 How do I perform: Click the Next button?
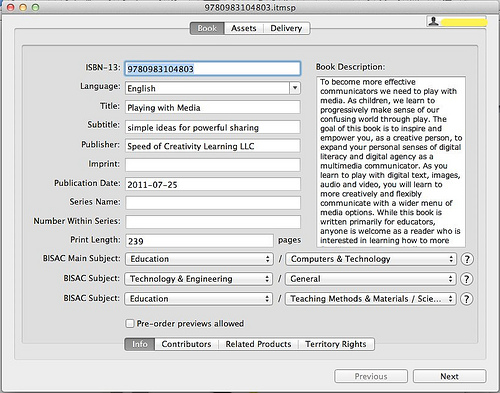point(449,376)
